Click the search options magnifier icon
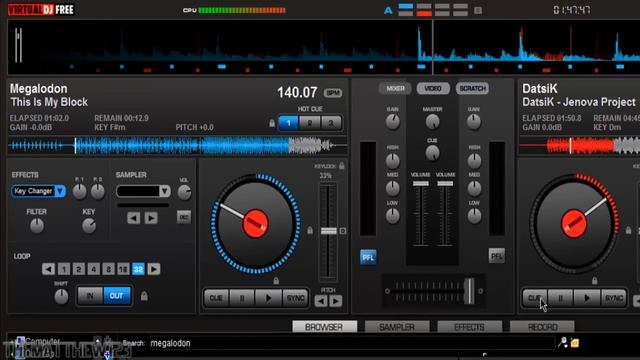 562,342
